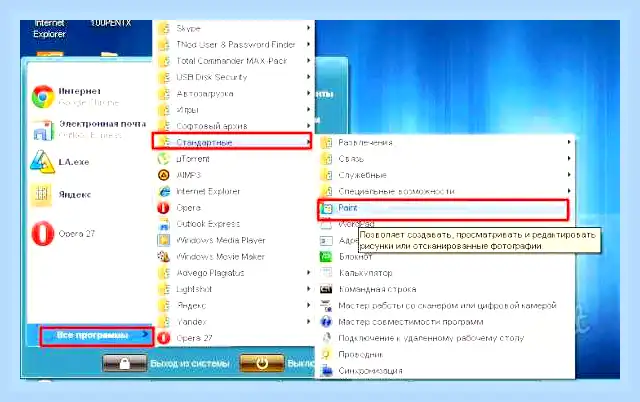Viewport: 640px width, 402px height.
Task: Click Мастер совместимости программ icon
Action: click(x=326, y=322)
